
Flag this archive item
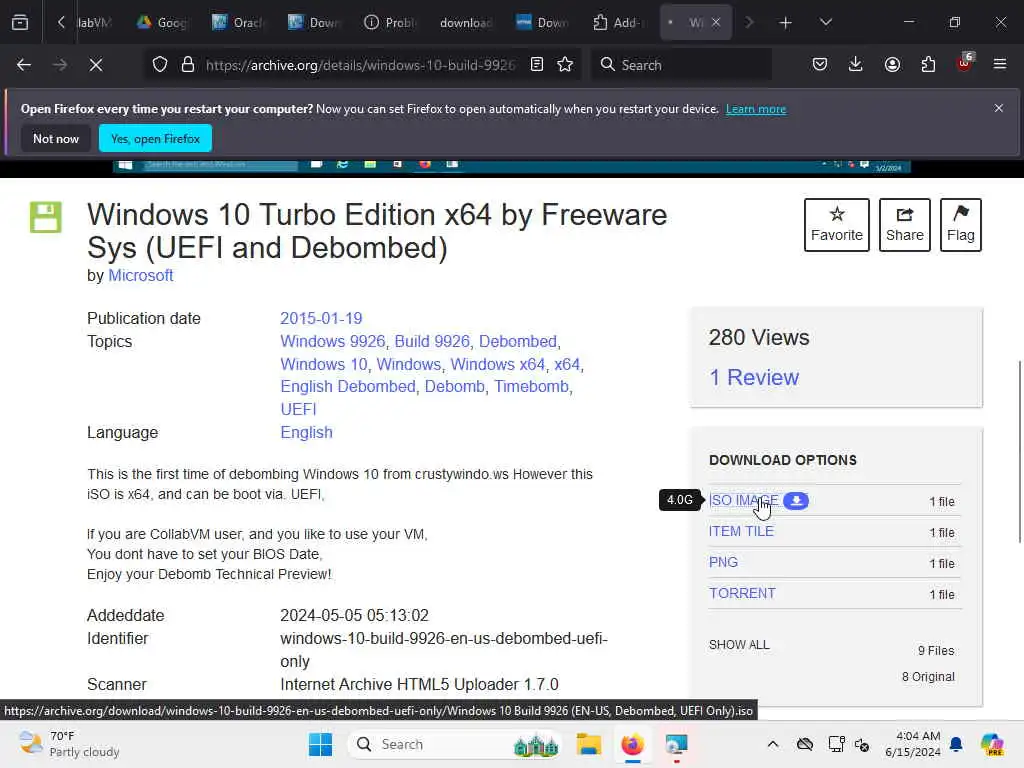coord(961,225)
